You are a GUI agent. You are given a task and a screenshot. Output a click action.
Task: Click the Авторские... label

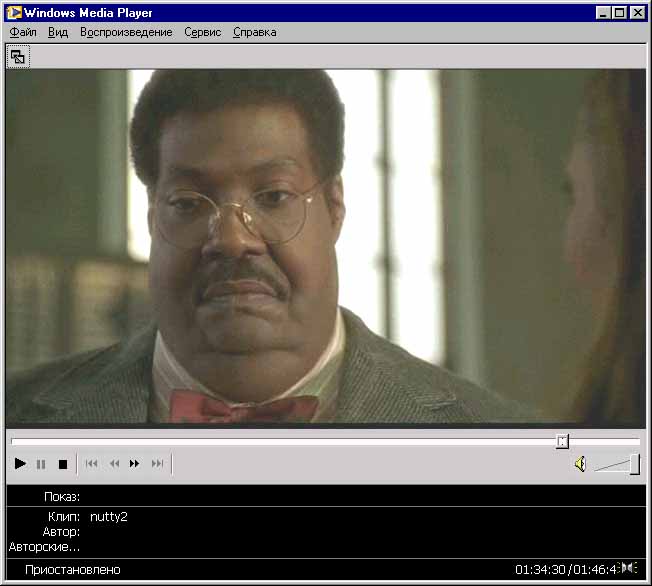[44, 546]
